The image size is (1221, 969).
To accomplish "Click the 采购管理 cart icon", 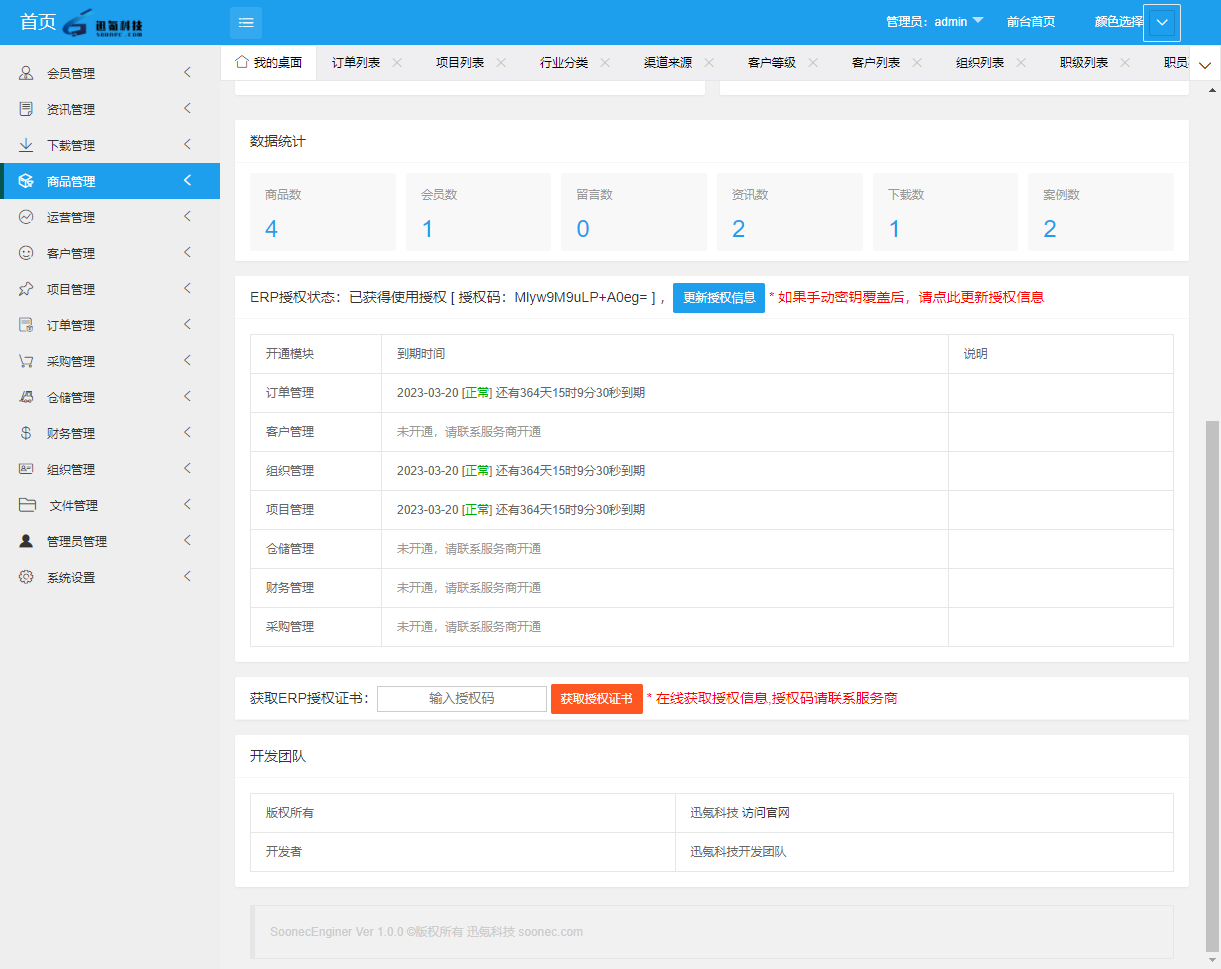I will click(26, 361).
